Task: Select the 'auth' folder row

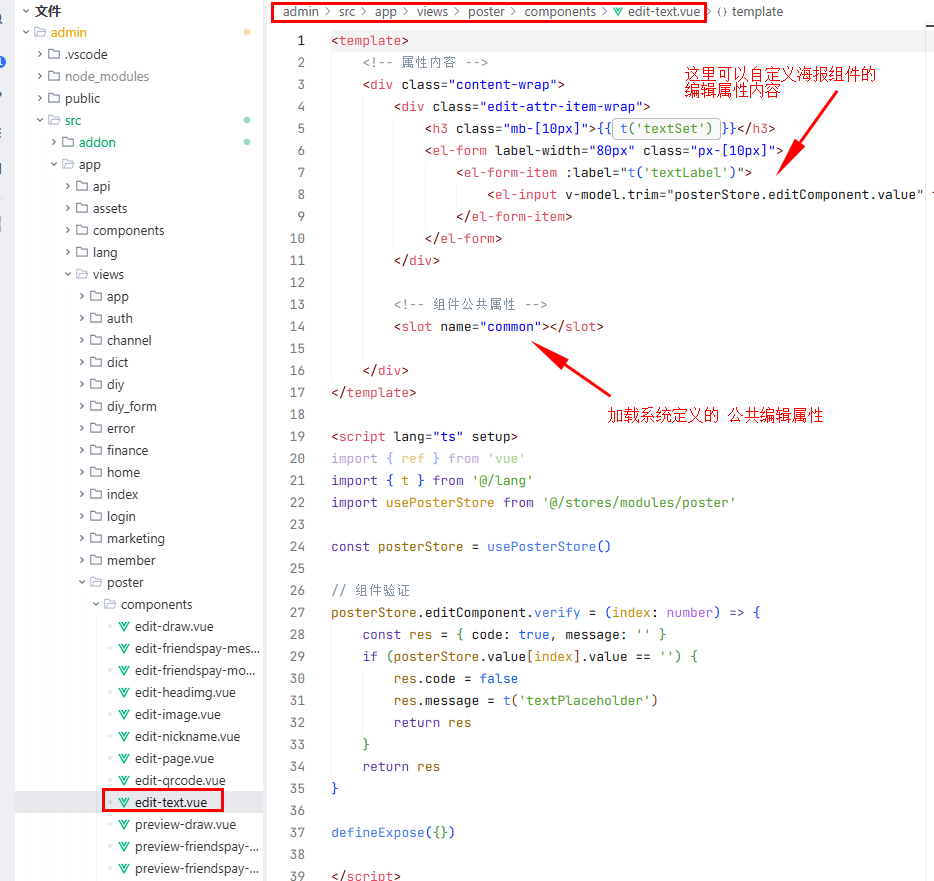Action: [139, 319]
